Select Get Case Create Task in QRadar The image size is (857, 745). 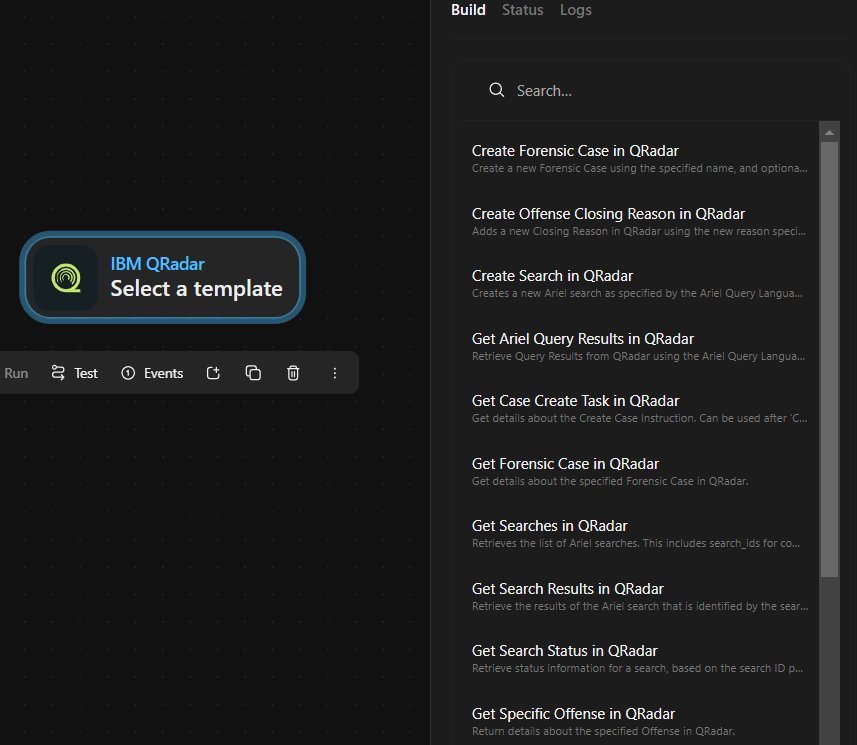tap(639, 409)
